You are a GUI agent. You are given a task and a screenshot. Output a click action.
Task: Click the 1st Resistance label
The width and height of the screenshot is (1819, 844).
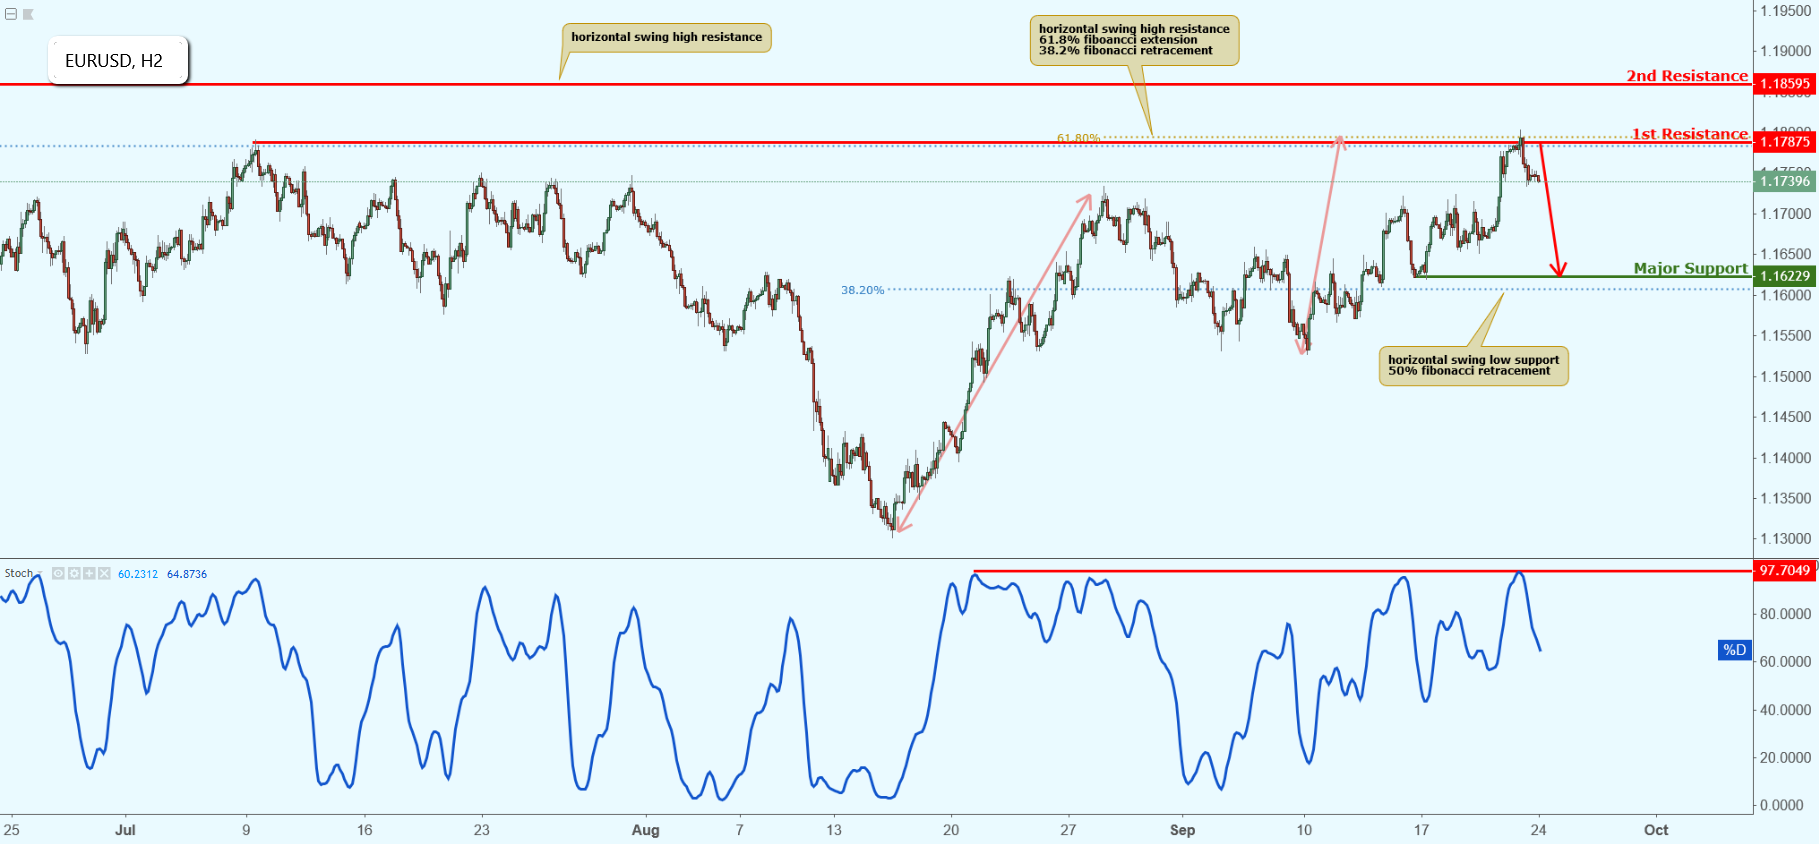1690,134
